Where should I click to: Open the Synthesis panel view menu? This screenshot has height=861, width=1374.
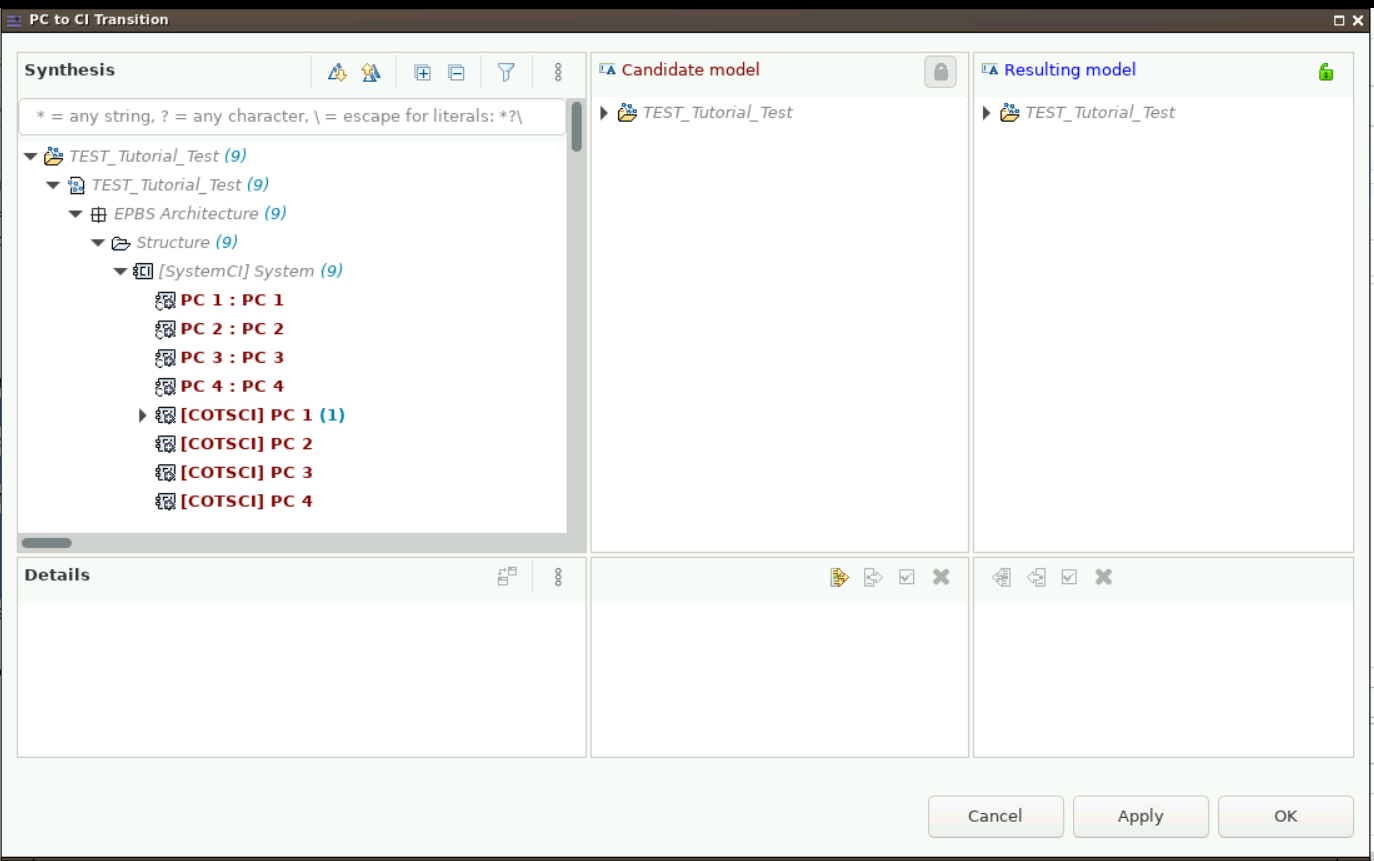pyautogui.click(x=558, y=72)
